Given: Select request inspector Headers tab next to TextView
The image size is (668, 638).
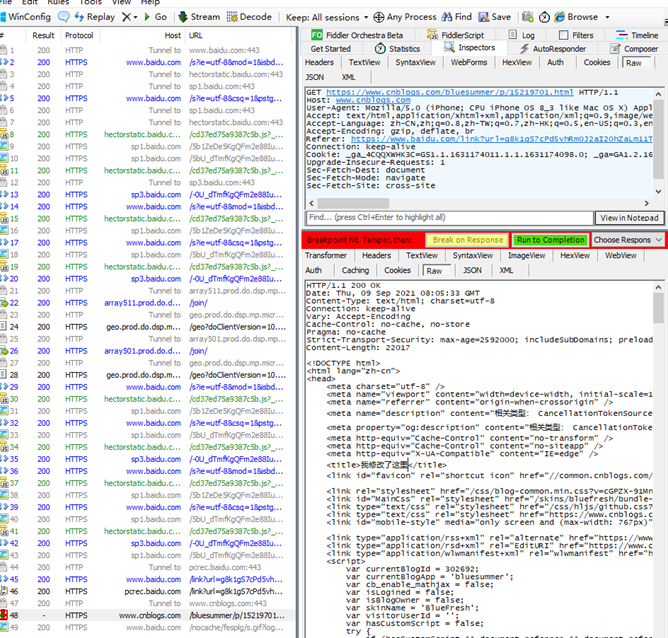Looking at the screenshot, I should coord(319,63).
